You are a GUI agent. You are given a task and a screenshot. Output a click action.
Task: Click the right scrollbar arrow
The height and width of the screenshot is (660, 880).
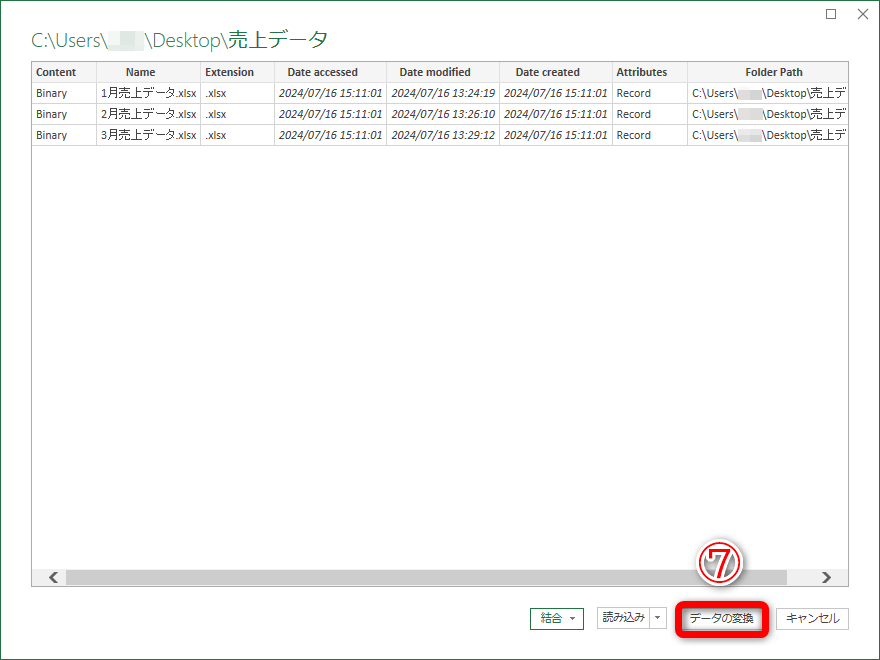pos(826,577)
